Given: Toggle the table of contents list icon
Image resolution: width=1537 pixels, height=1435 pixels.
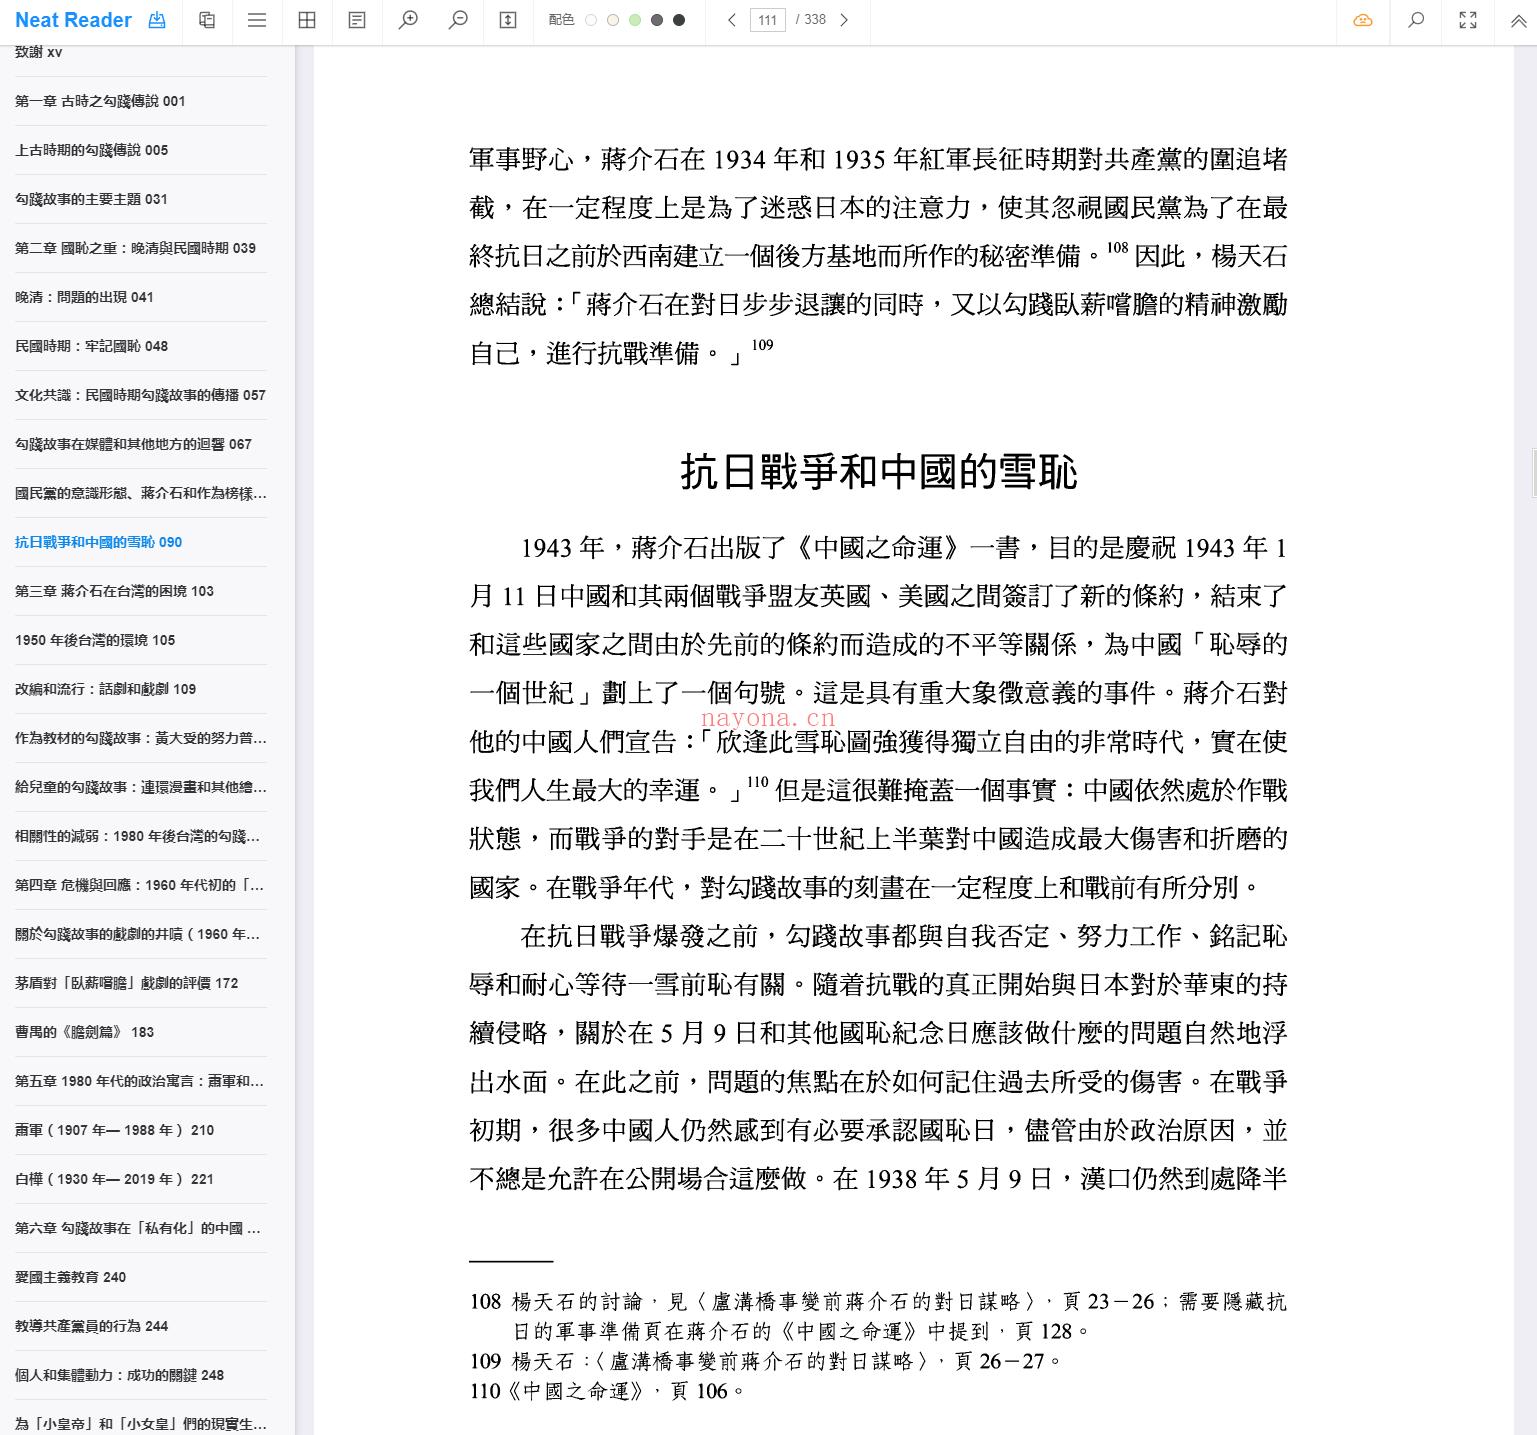Looking at the screenshot, I should pyautogui.click(x=257, y=20).
